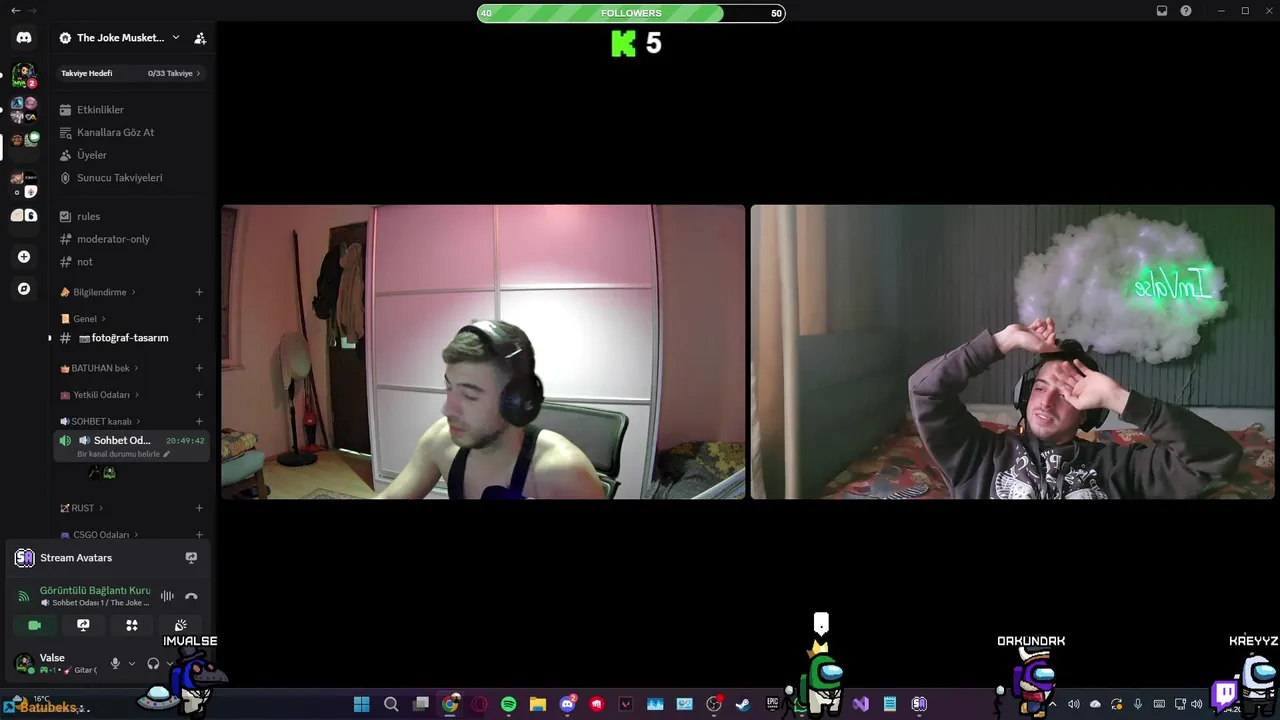
Task: Open Windows taskbar search
Action: 391,704
